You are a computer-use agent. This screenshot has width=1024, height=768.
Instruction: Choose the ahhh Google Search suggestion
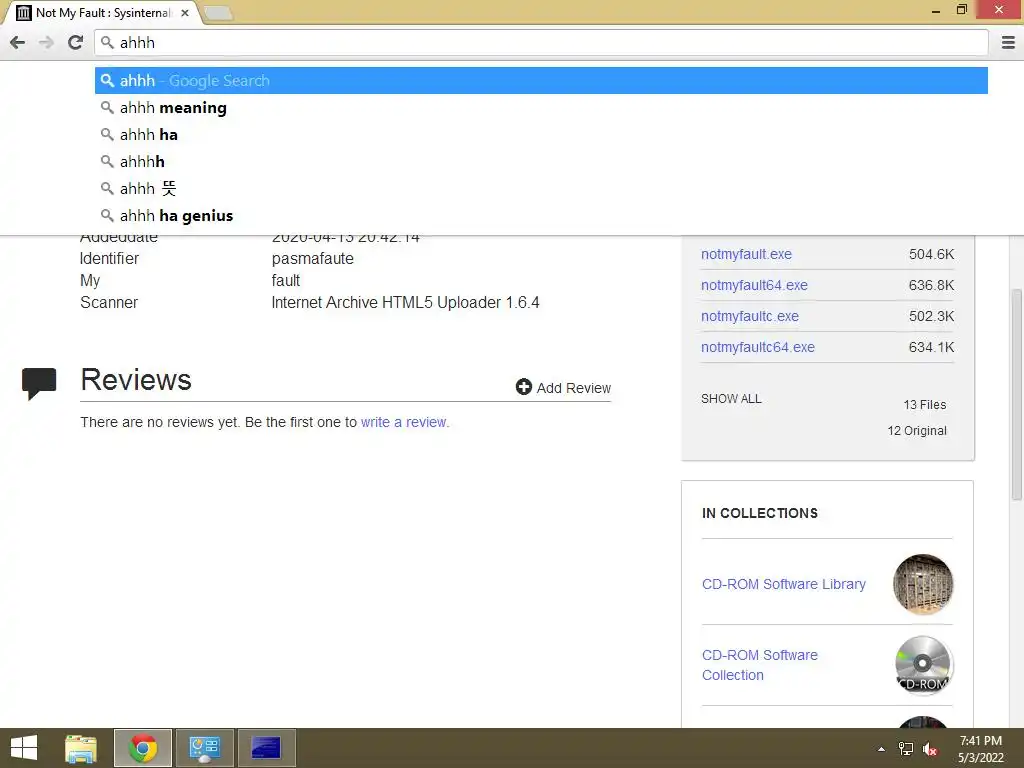click(x=541, y=80)
